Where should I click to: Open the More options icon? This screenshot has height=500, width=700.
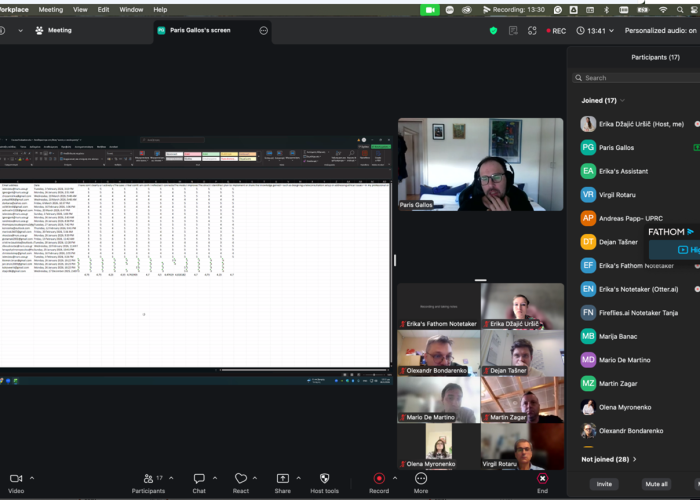pos(421,479)
